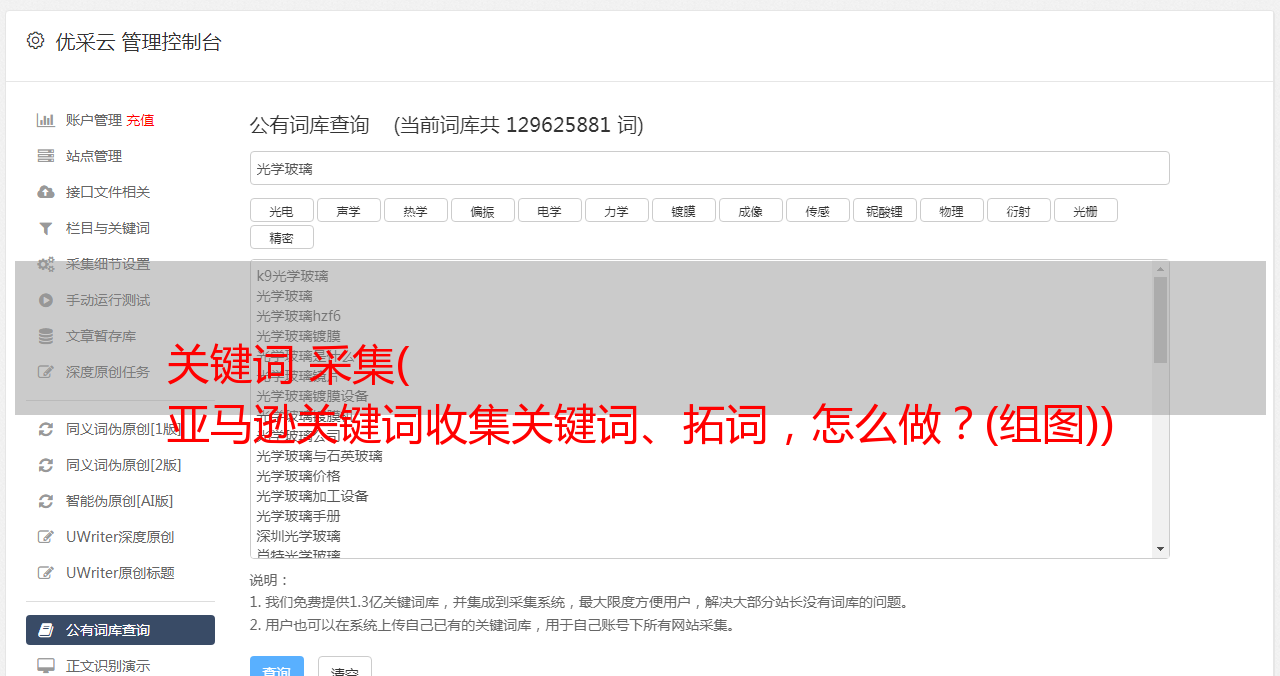Click the 精密 tag button
The height and width of the screenshot is (676, 1280).
pyautogui.click(x=281, y=237)
